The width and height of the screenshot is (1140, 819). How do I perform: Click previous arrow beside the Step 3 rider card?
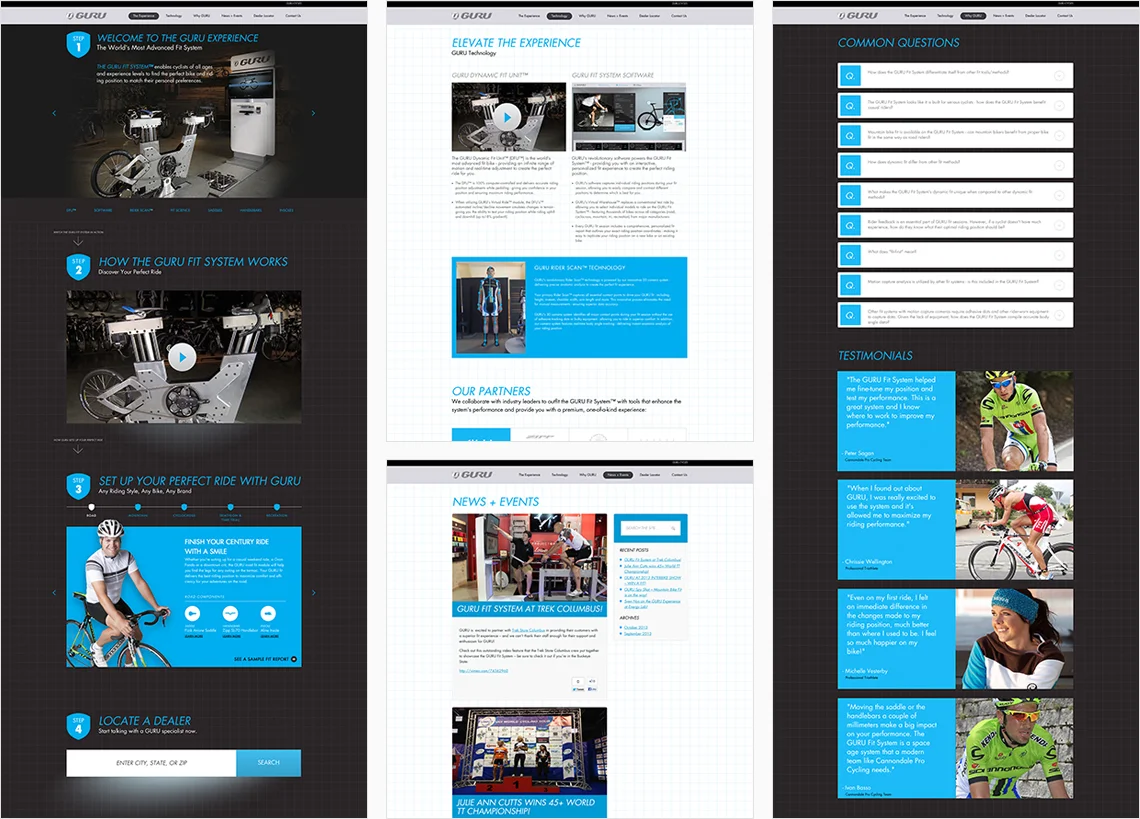coord(54,592)
